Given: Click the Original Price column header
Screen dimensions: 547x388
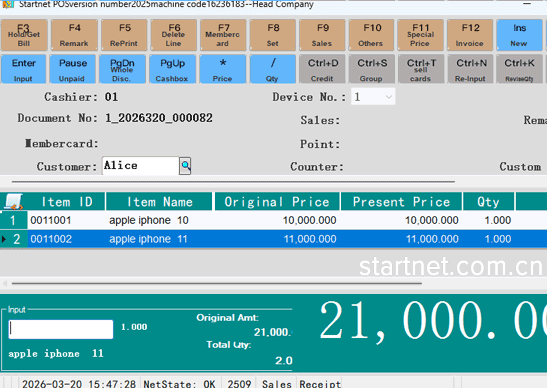Looking at the screenshot, I should pos(277,202).
